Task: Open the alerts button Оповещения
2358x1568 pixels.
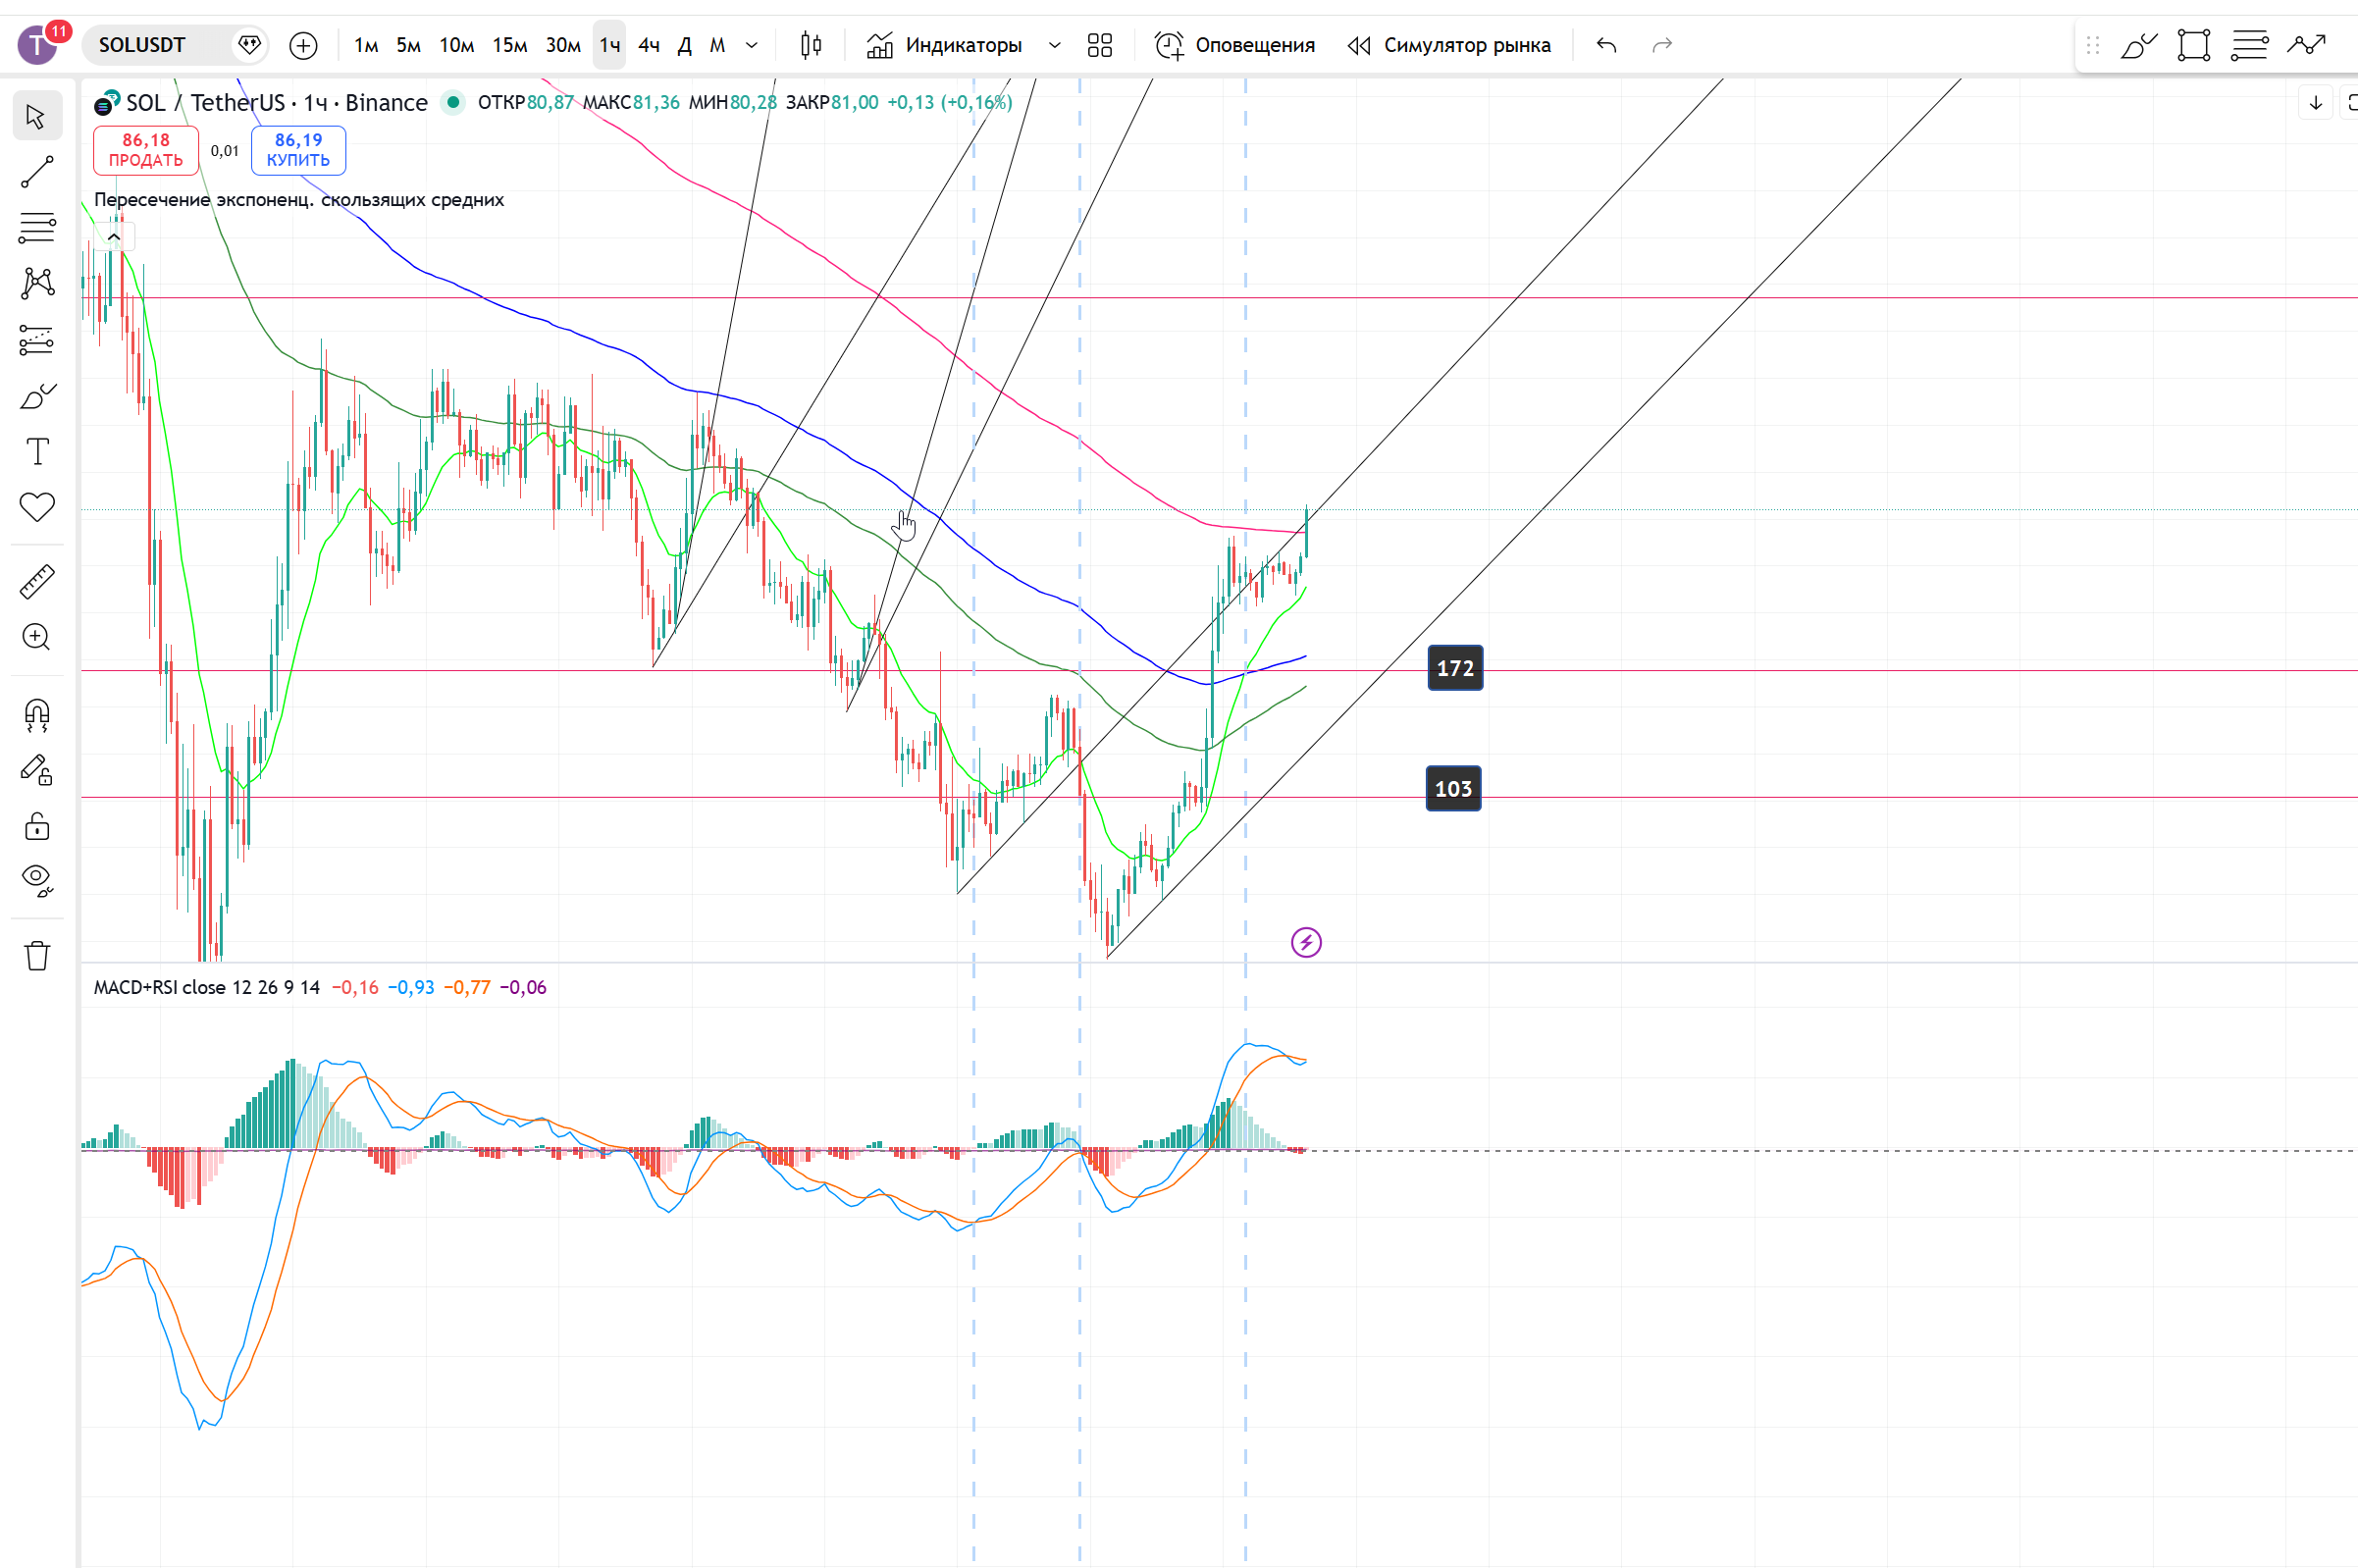Action: pyautogui.click(x=1235, y=45)
